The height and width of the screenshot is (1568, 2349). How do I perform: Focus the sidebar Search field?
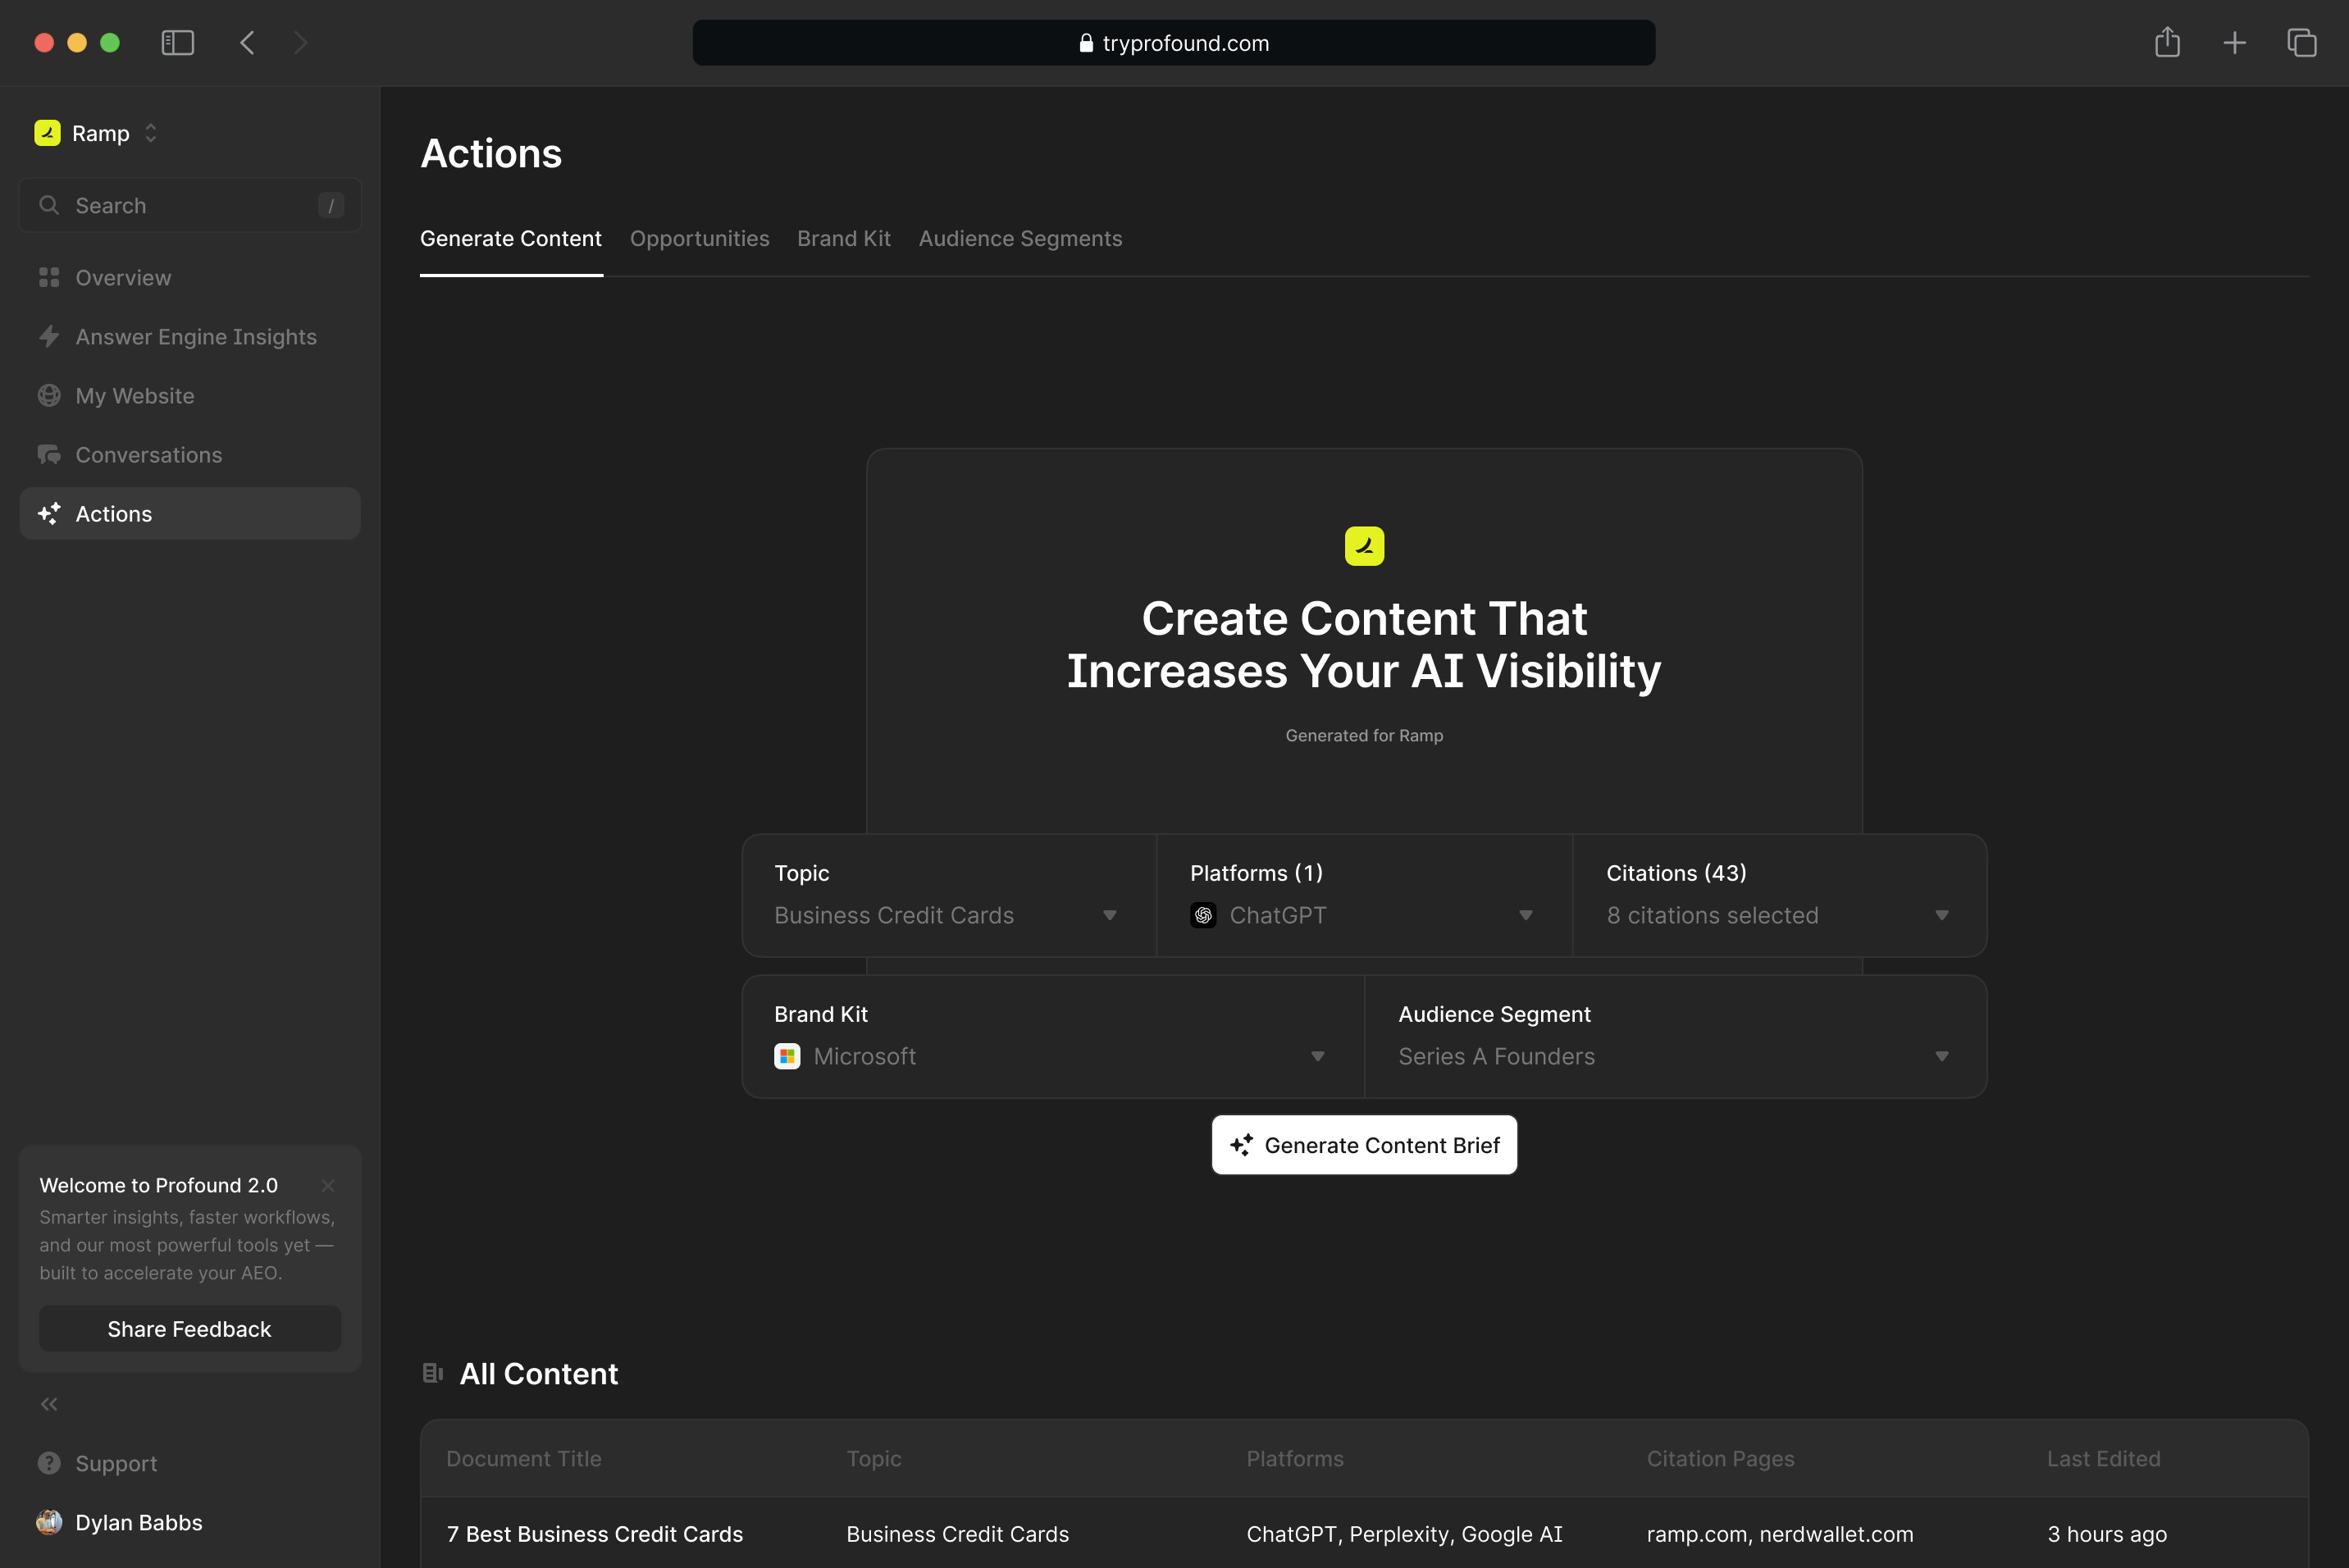190,206
